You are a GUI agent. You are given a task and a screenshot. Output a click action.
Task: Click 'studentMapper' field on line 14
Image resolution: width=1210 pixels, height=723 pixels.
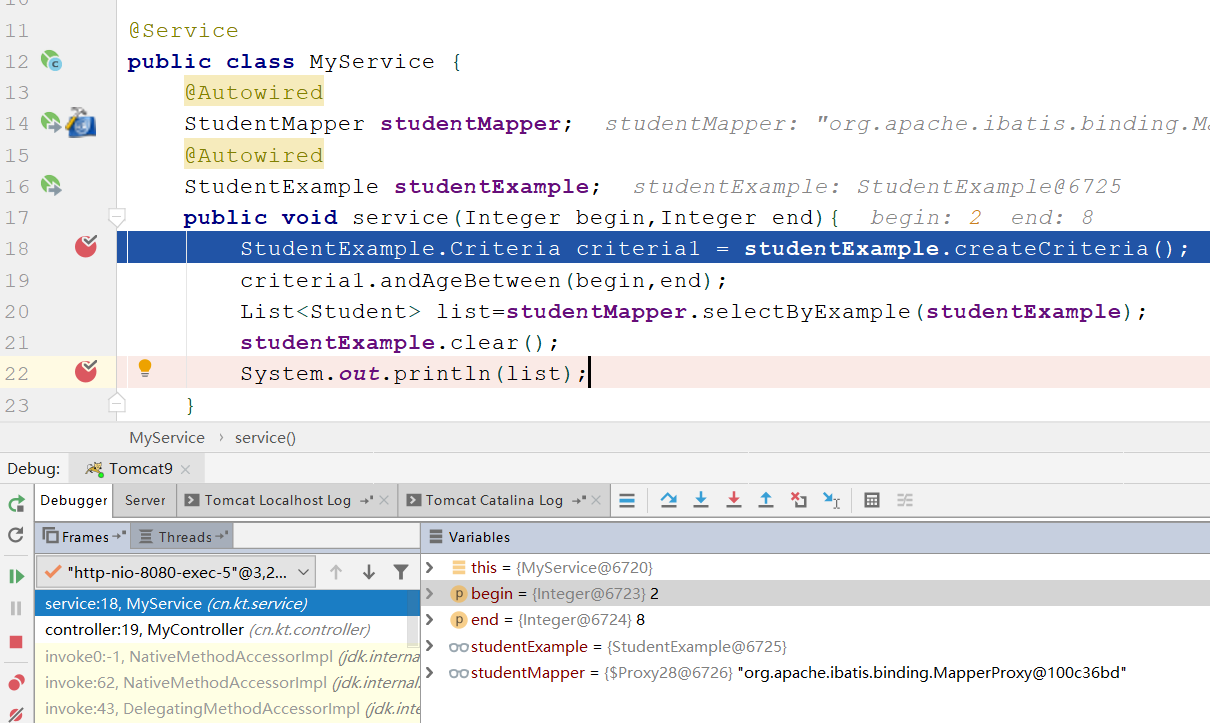click(470, 124)
